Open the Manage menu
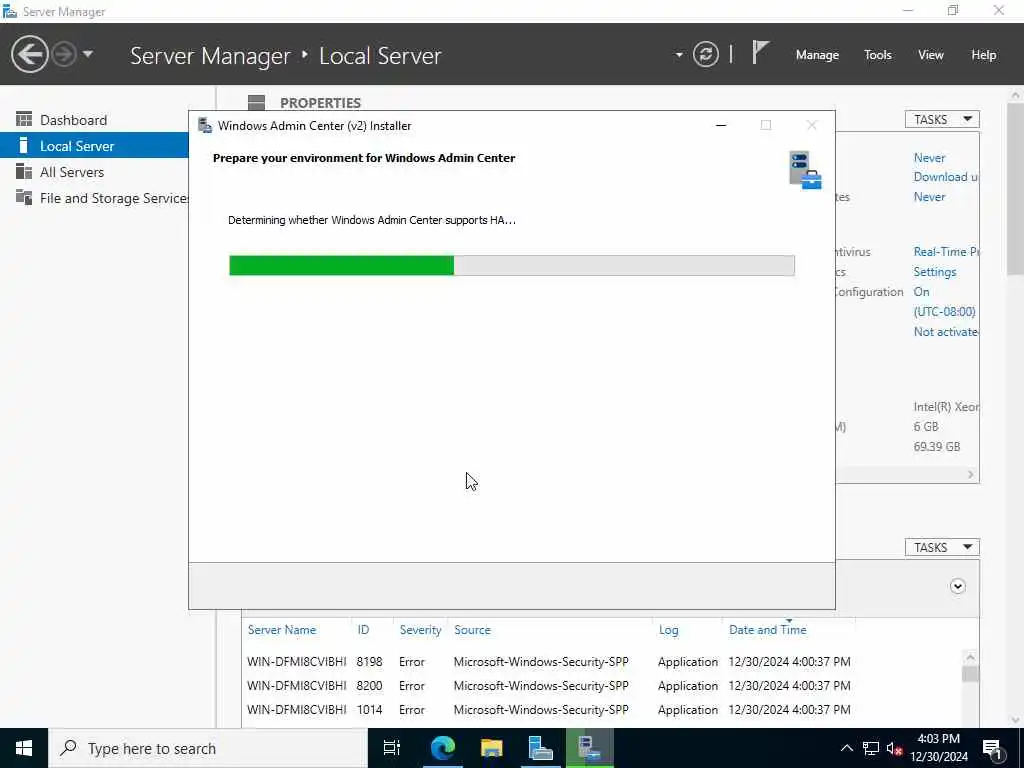Viewport: 1024px width, 768px height. click(817, 55)
